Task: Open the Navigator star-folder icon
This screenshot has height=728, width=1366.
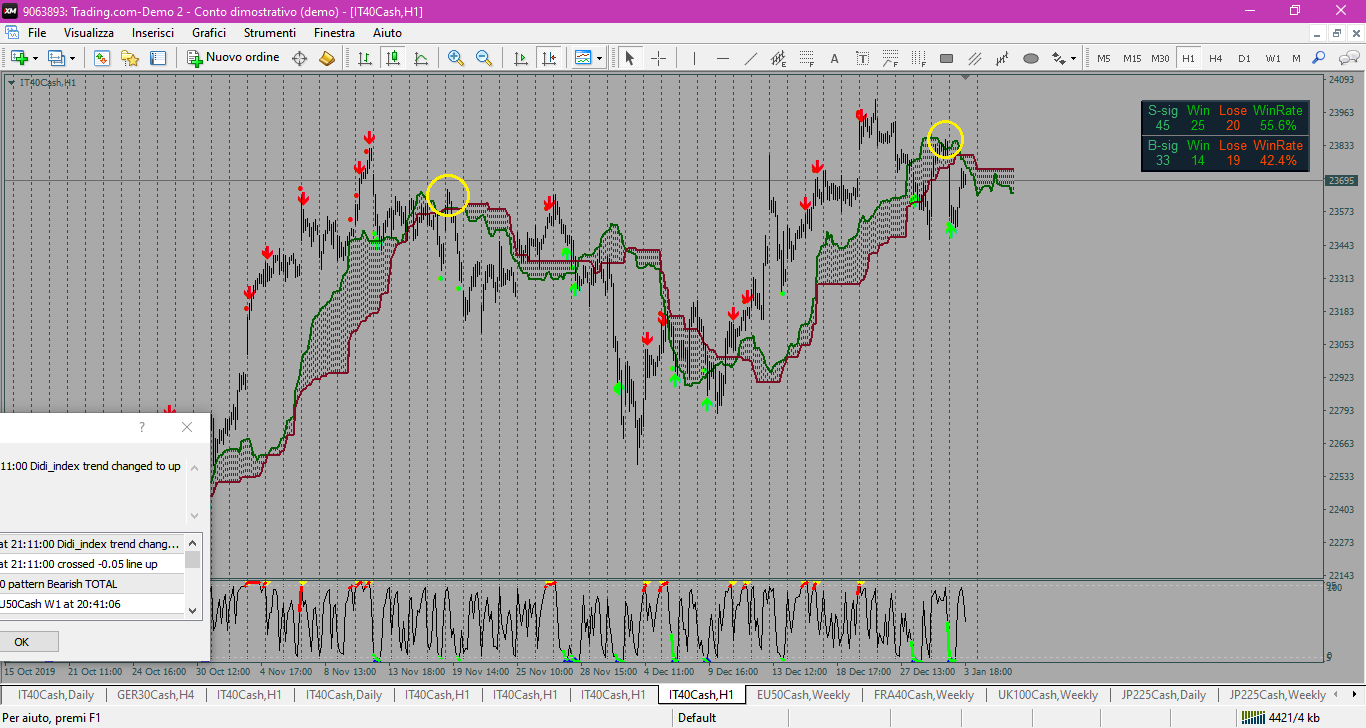Action: point(130,58)
